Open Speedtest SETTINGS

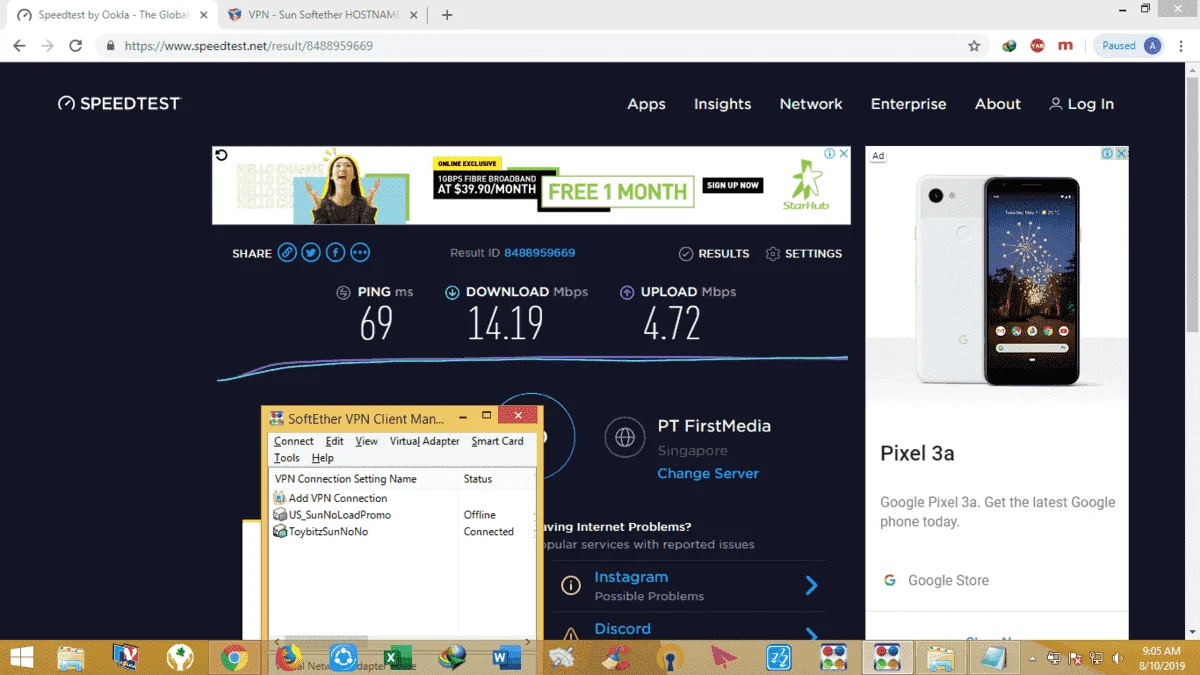(x=804, y=254)
